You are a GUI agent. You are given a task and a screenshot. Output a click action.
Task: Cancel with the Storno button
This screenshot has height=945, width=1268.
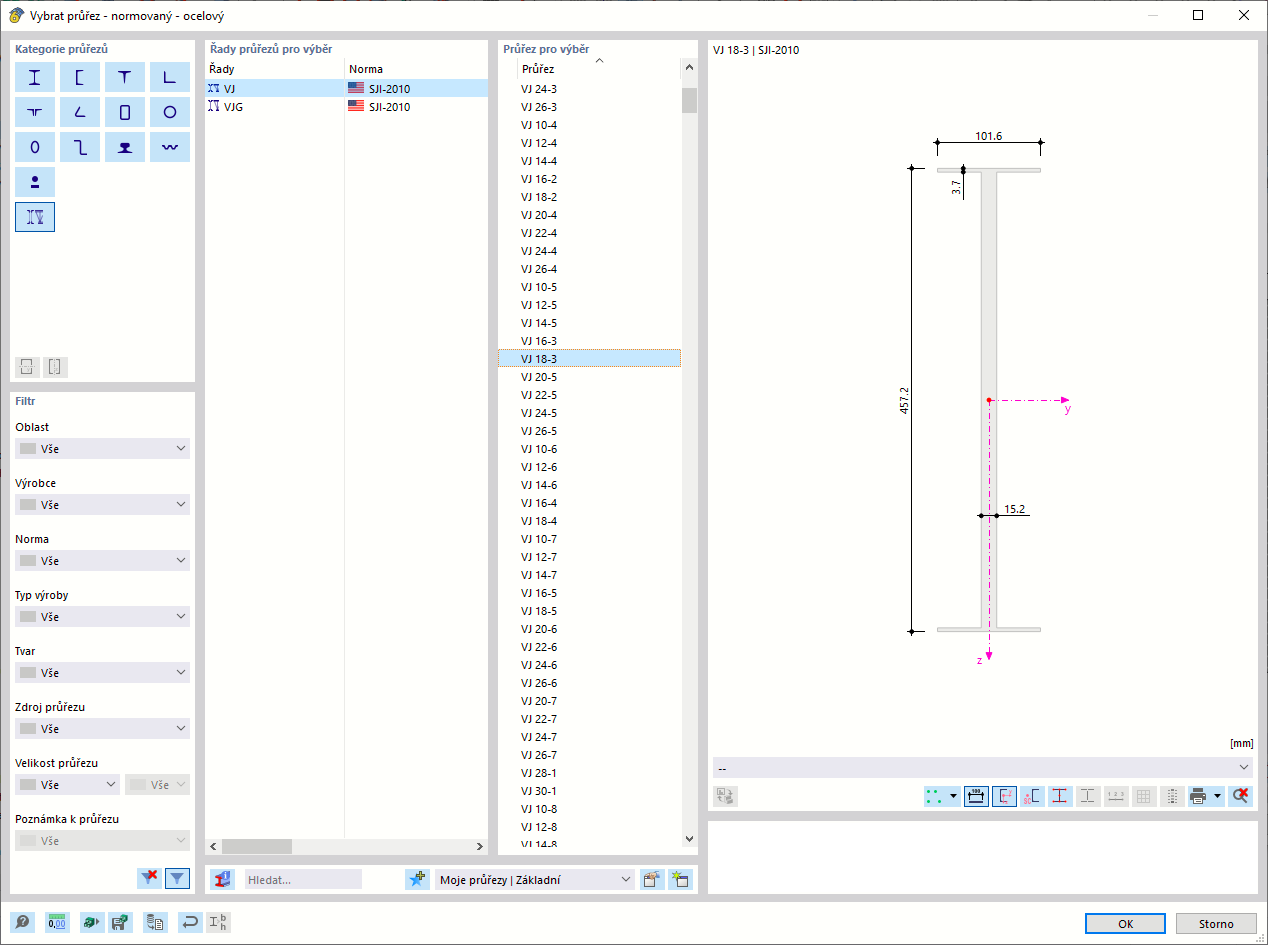(1216, 923)
